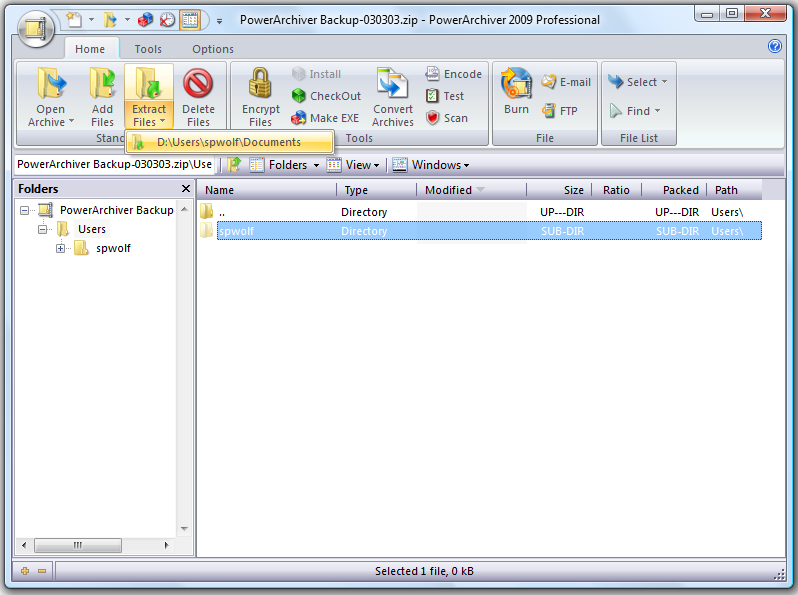Click the Add Files button

pyautogui.click(x=102, y=97)
